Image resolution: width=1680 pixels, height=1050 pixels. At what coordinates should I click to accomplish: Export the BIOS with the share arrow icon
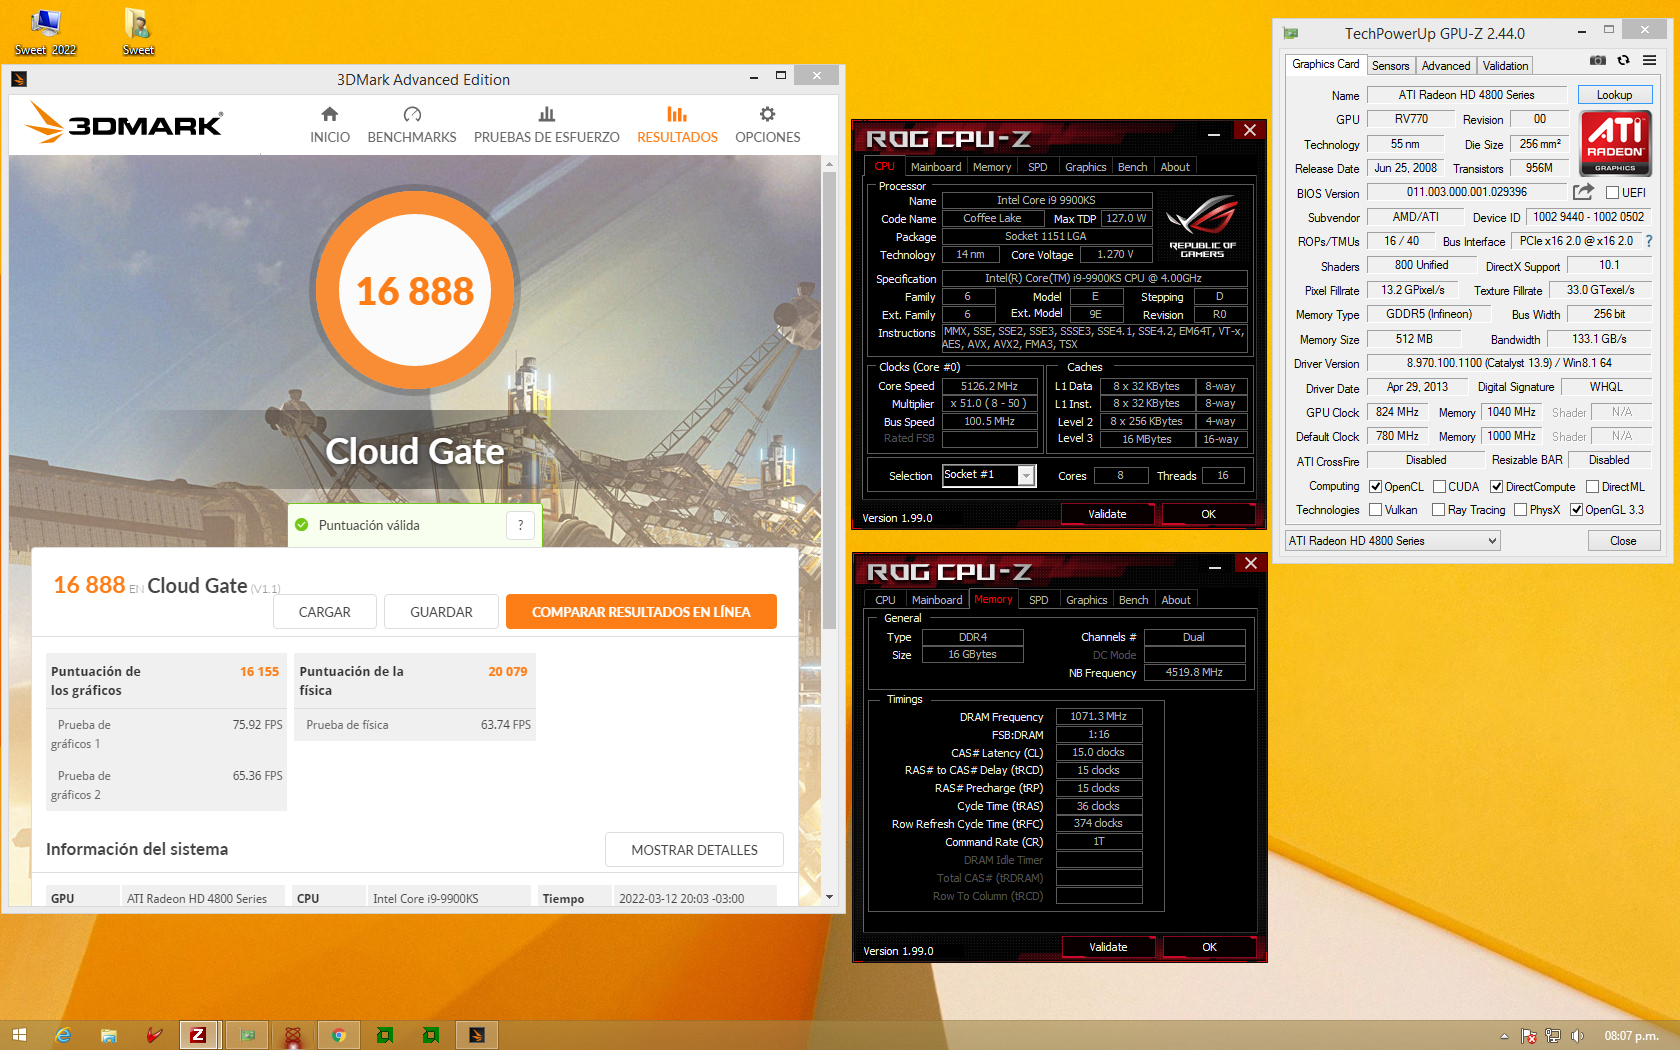1583,192
